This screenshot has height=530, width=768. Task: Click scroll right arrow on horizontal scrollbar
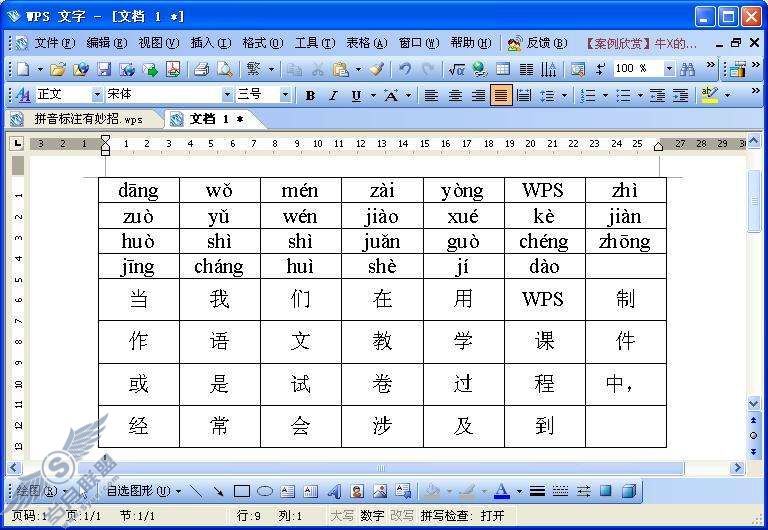pyautogui.click(x=737, y=468)
